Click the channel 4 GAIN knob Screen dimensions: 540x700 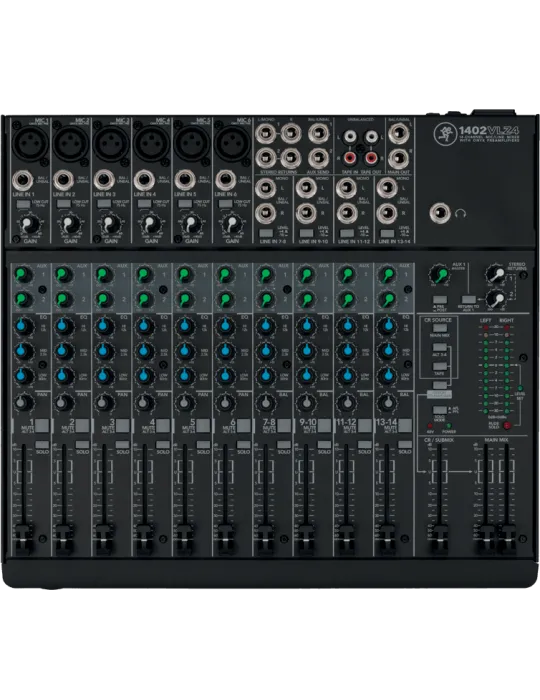coord(150,223)
